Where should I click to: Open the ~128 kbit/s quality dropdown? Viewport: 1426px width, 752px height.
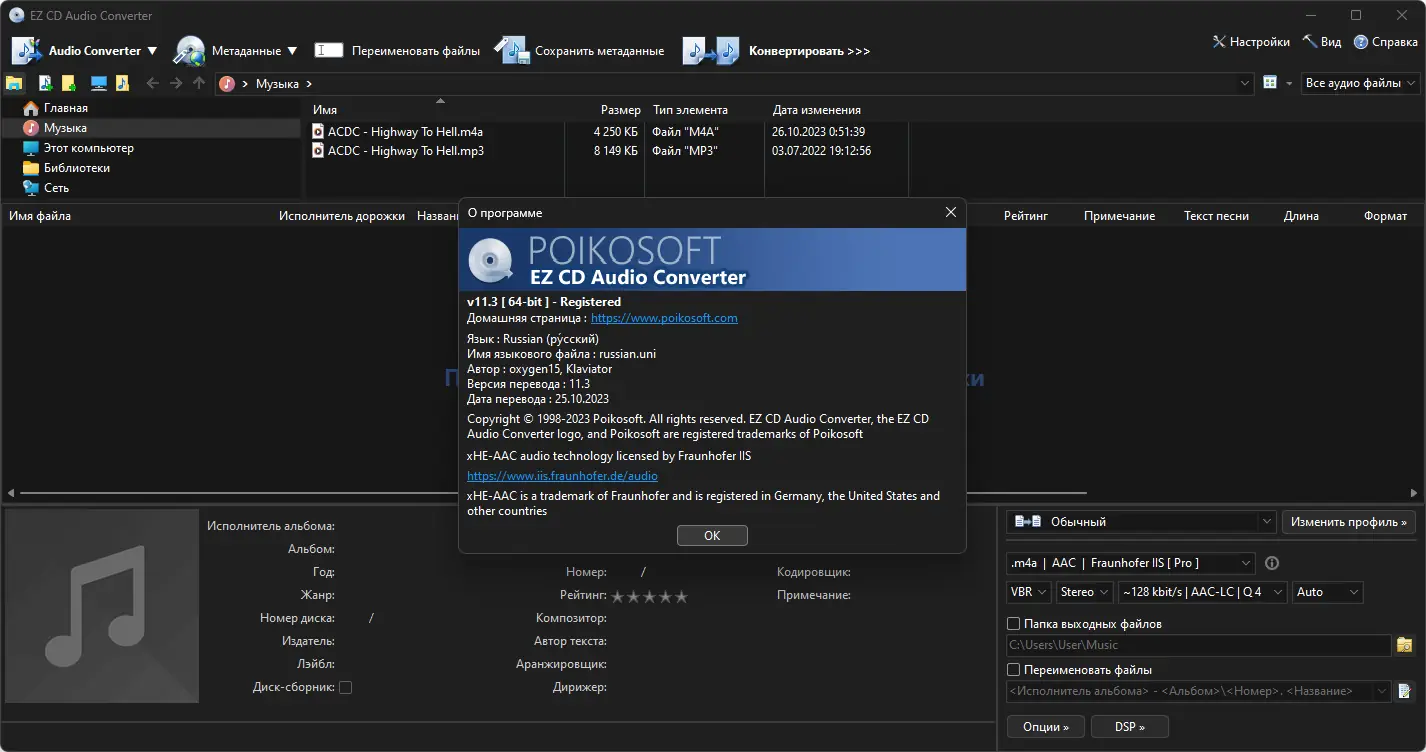pos(1203,592)
